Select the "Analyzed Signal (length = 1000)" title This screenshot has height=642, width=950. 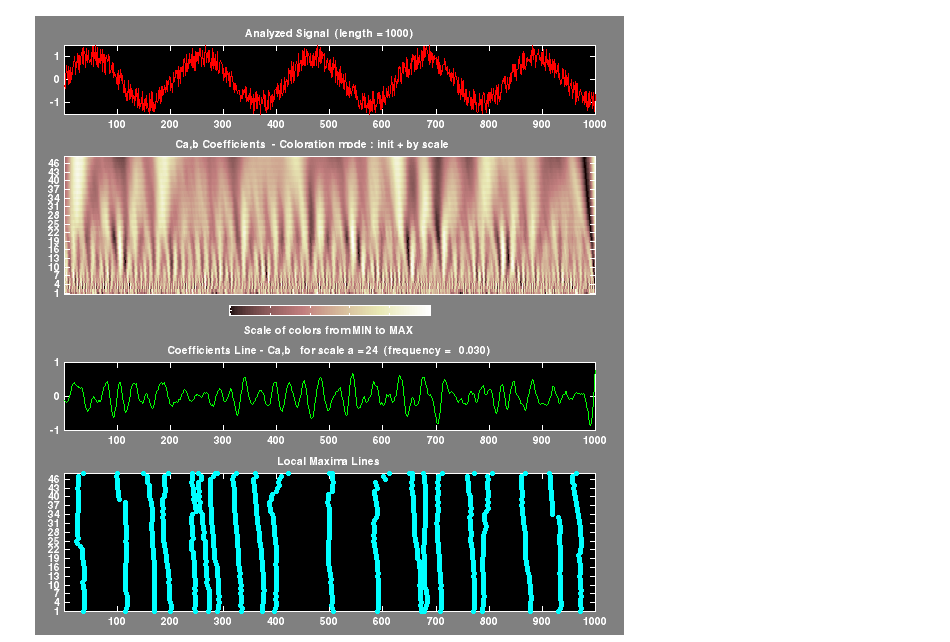click(329, 34)
